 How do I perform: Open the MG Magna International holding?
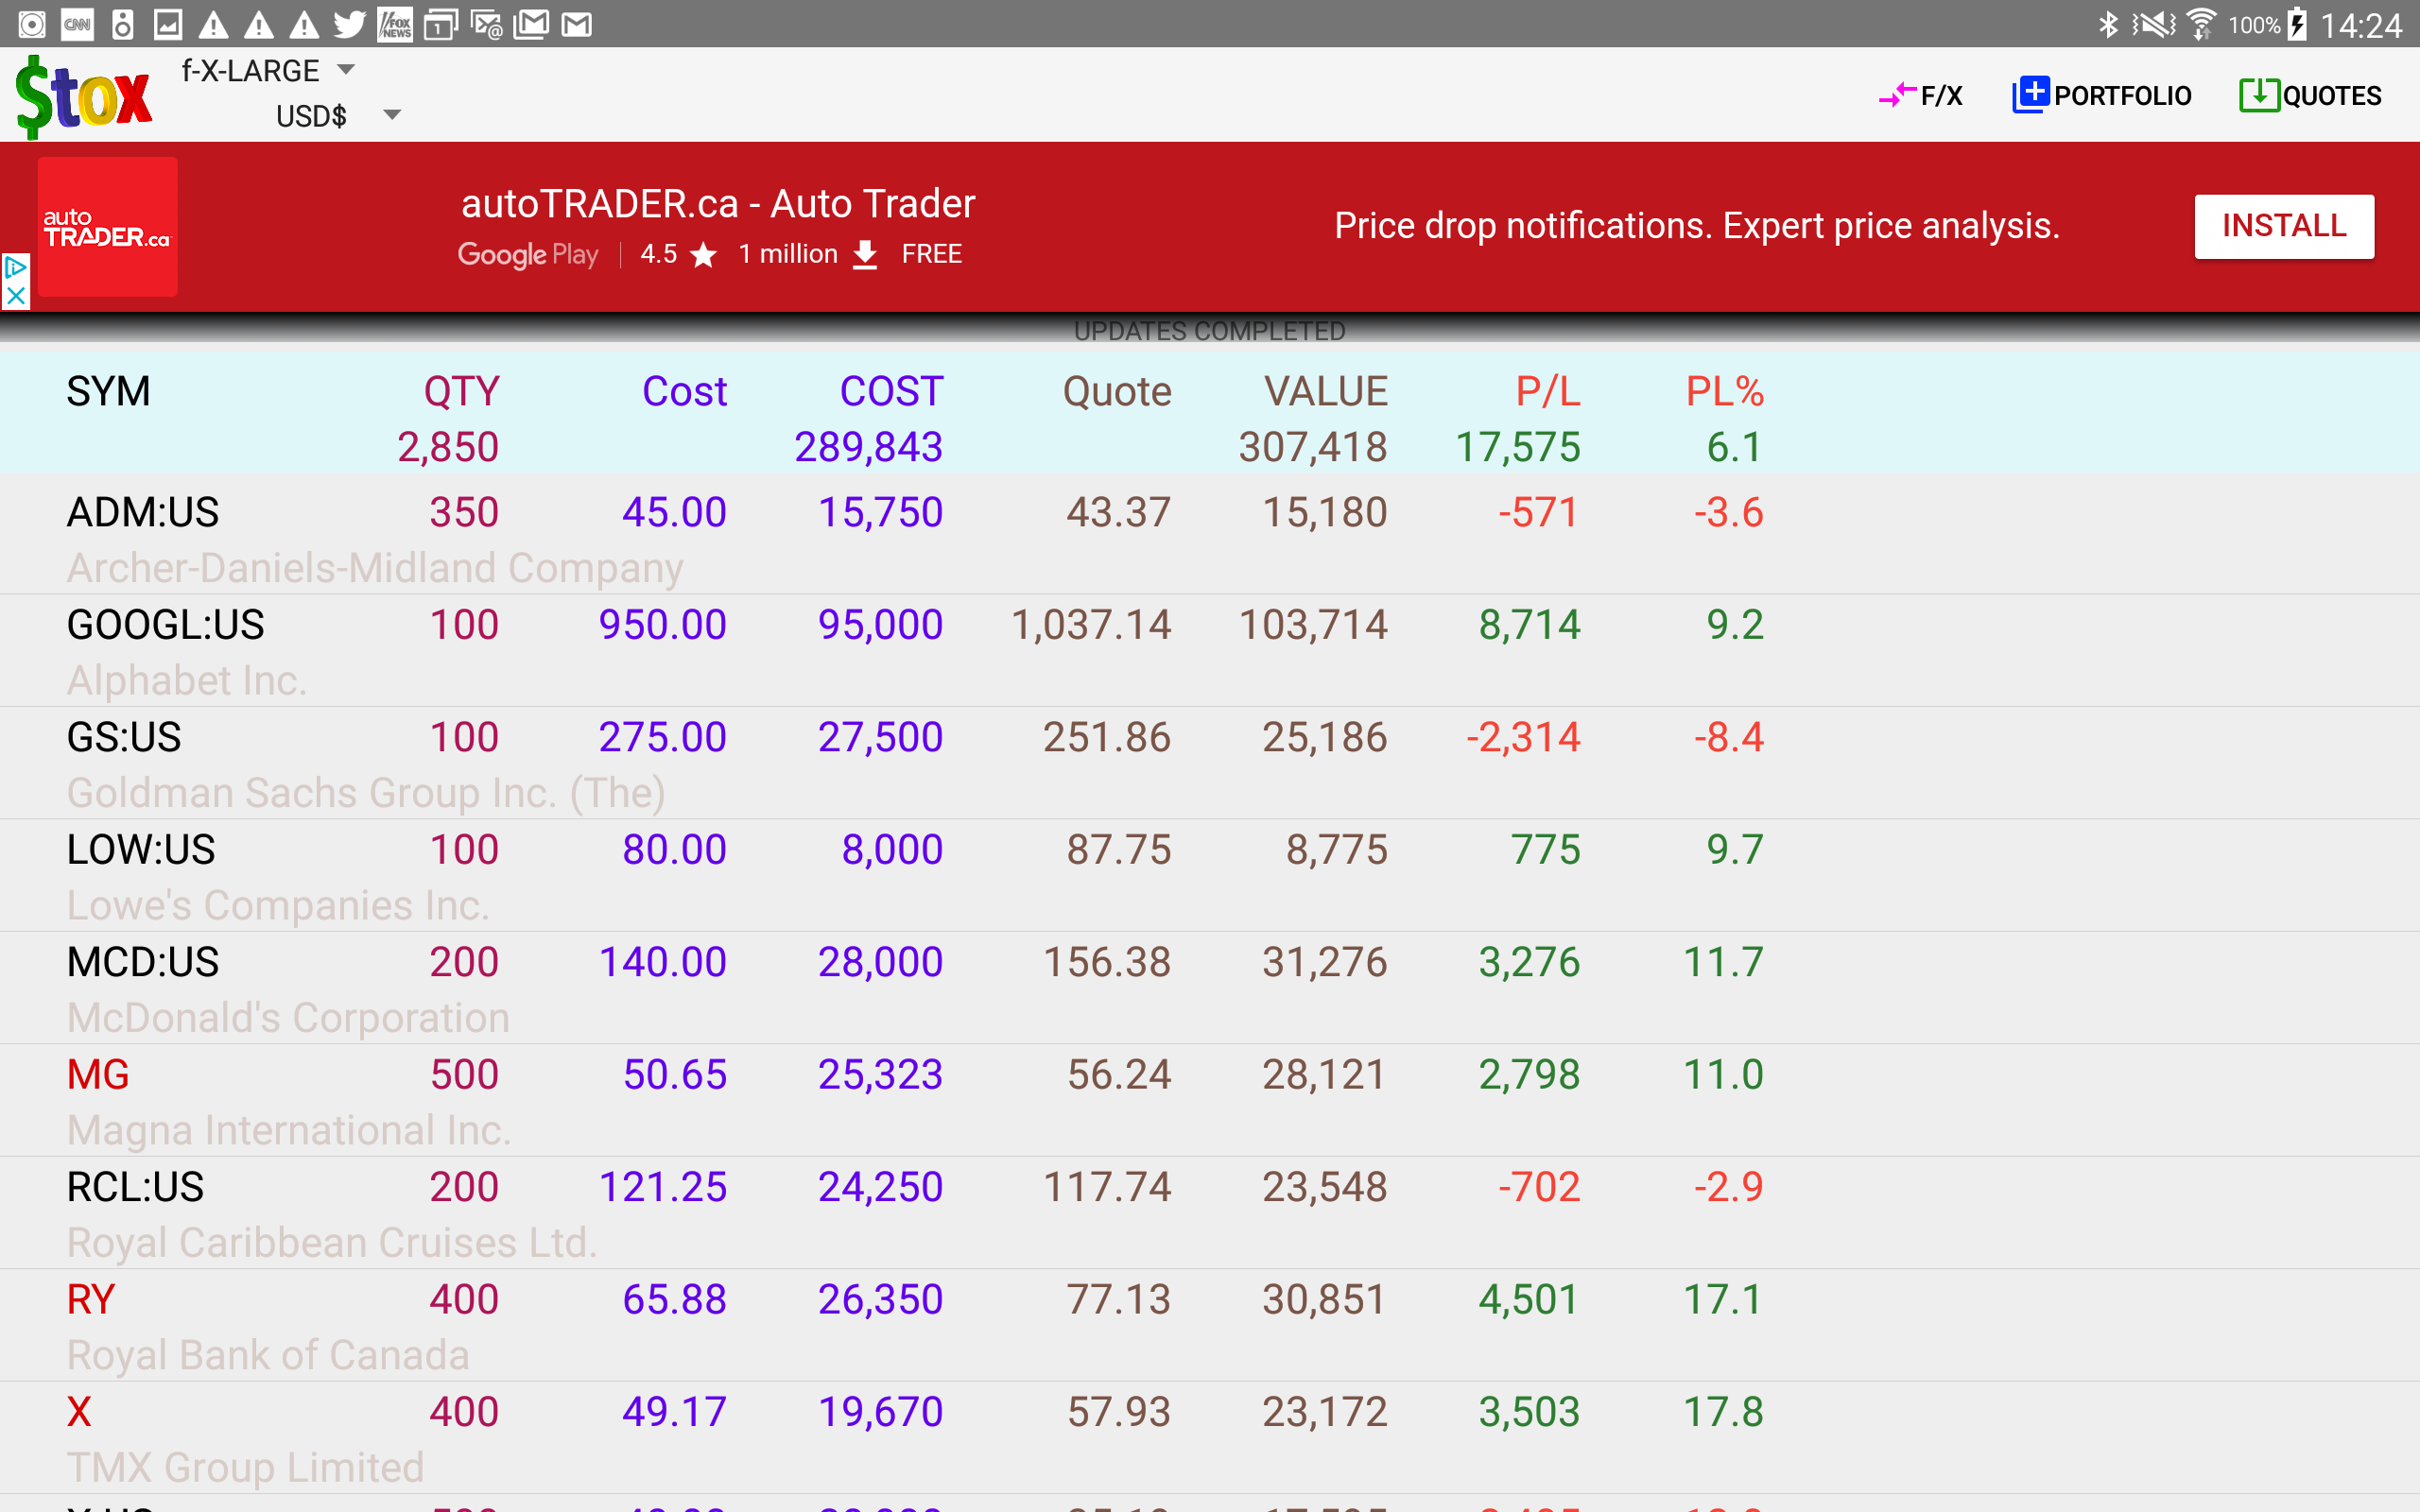pos(98,1075)
